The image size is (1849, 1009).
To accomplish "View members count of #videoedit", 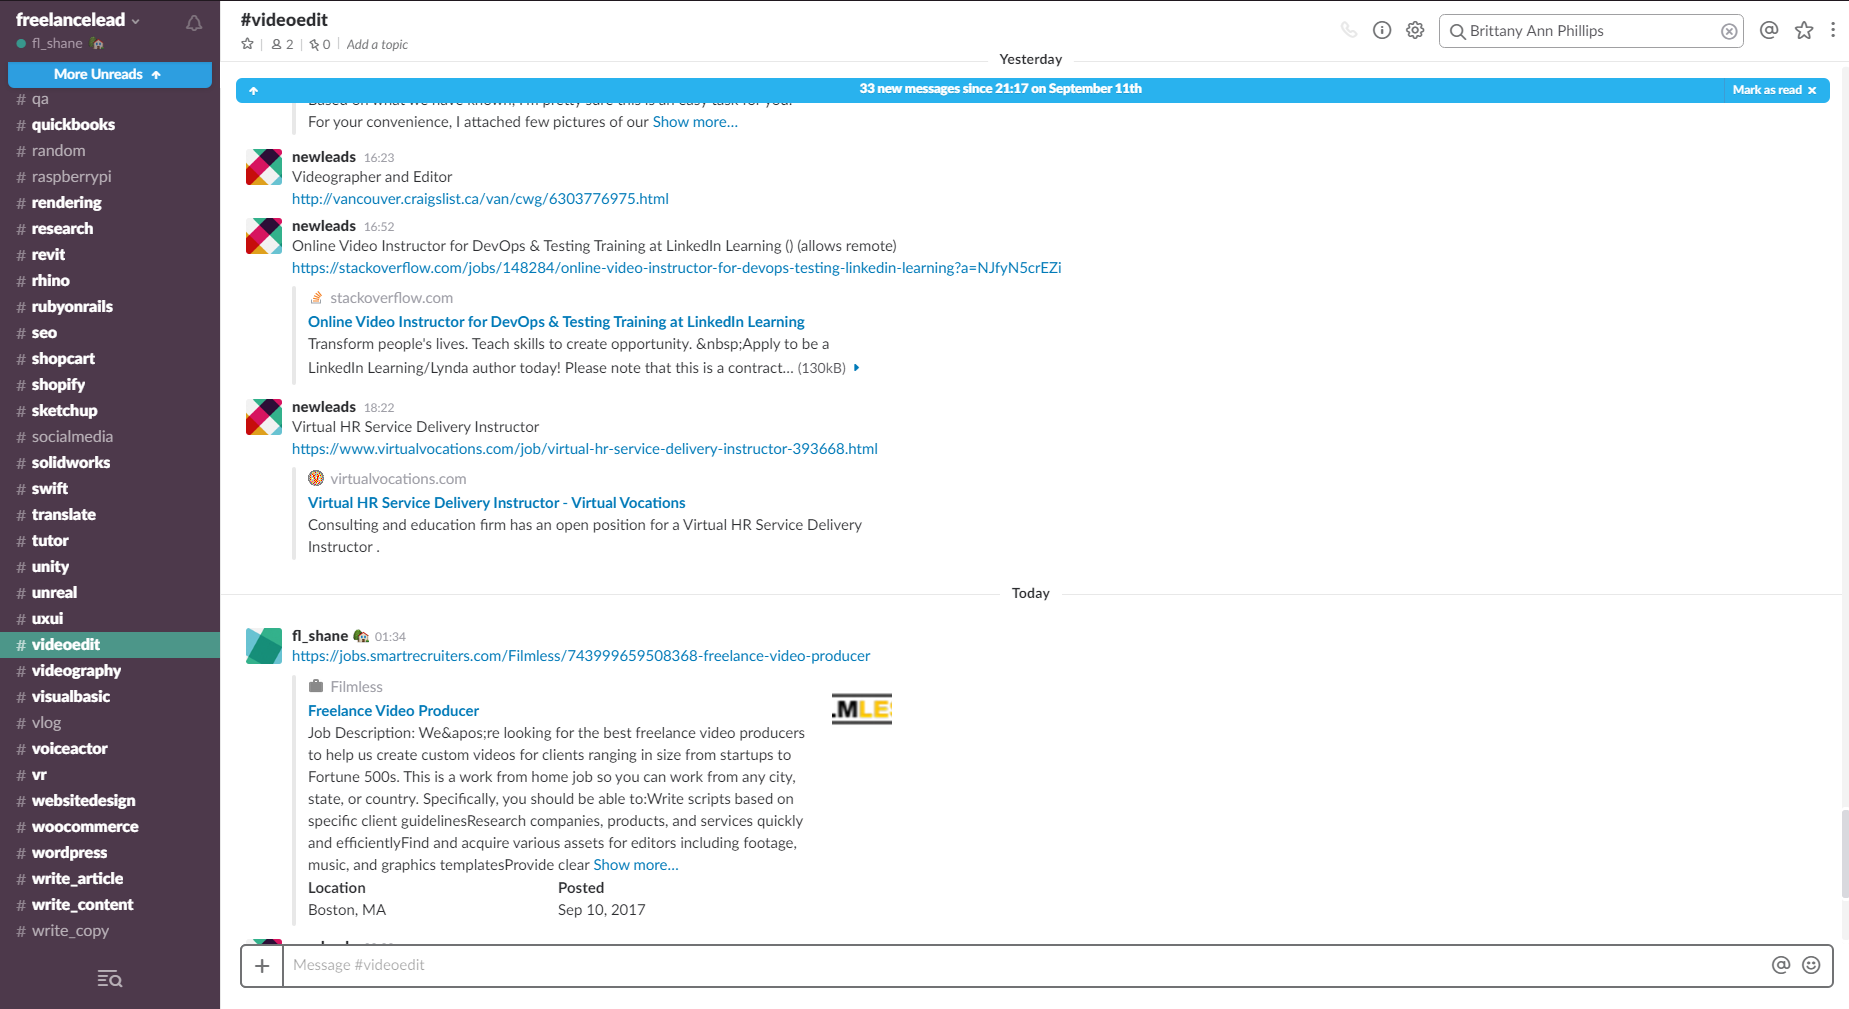I will 282,44.
